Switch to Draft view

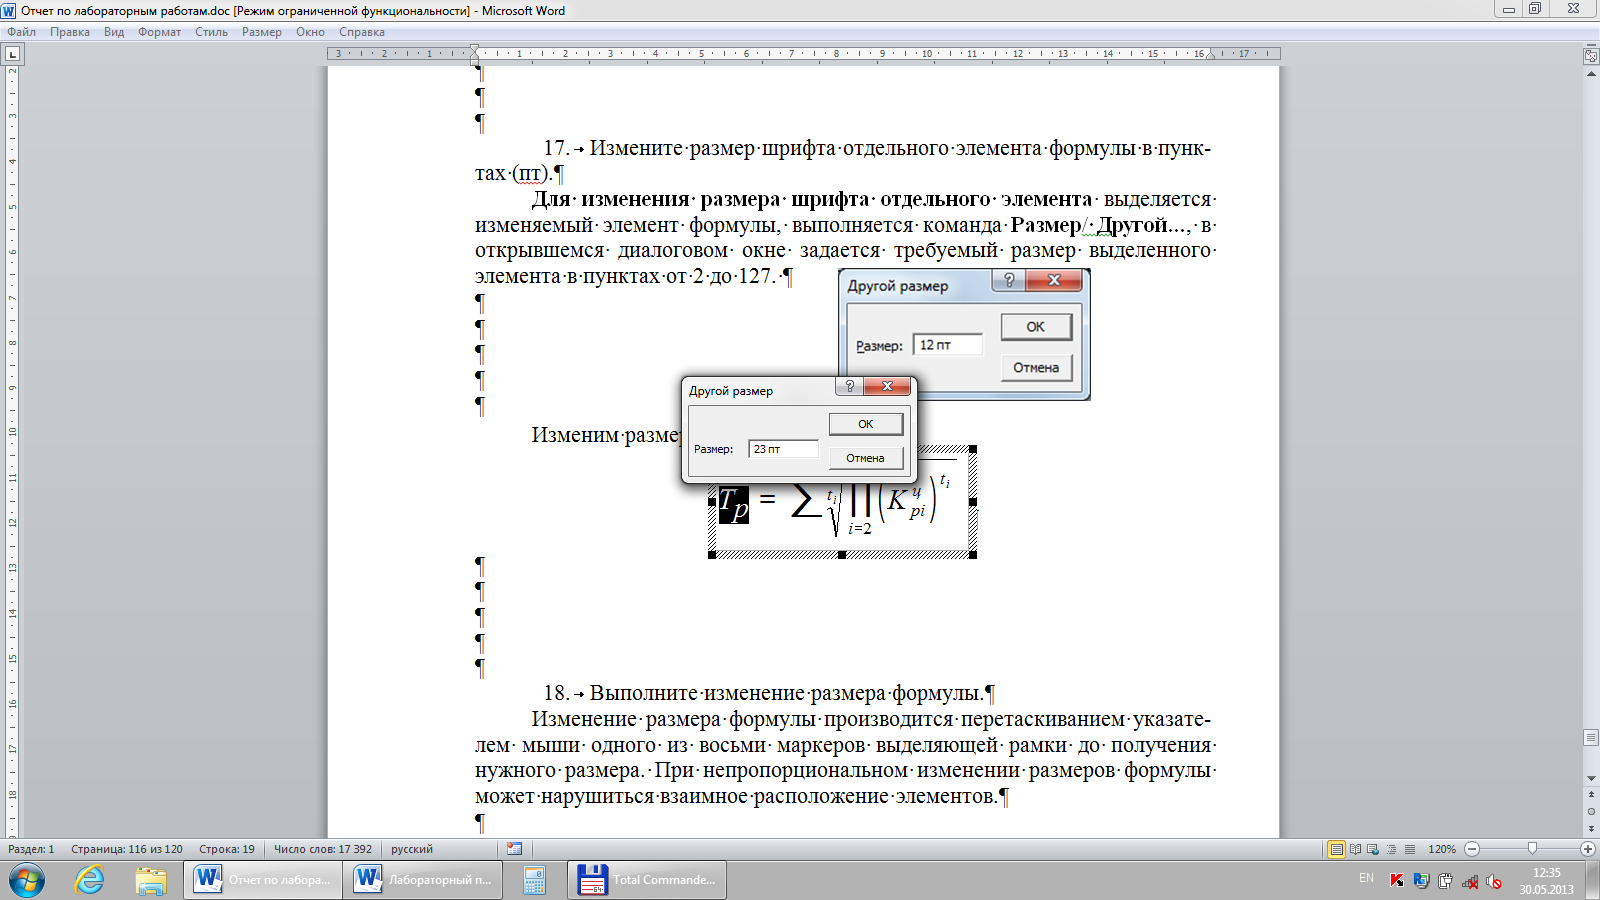(1410, 849)
